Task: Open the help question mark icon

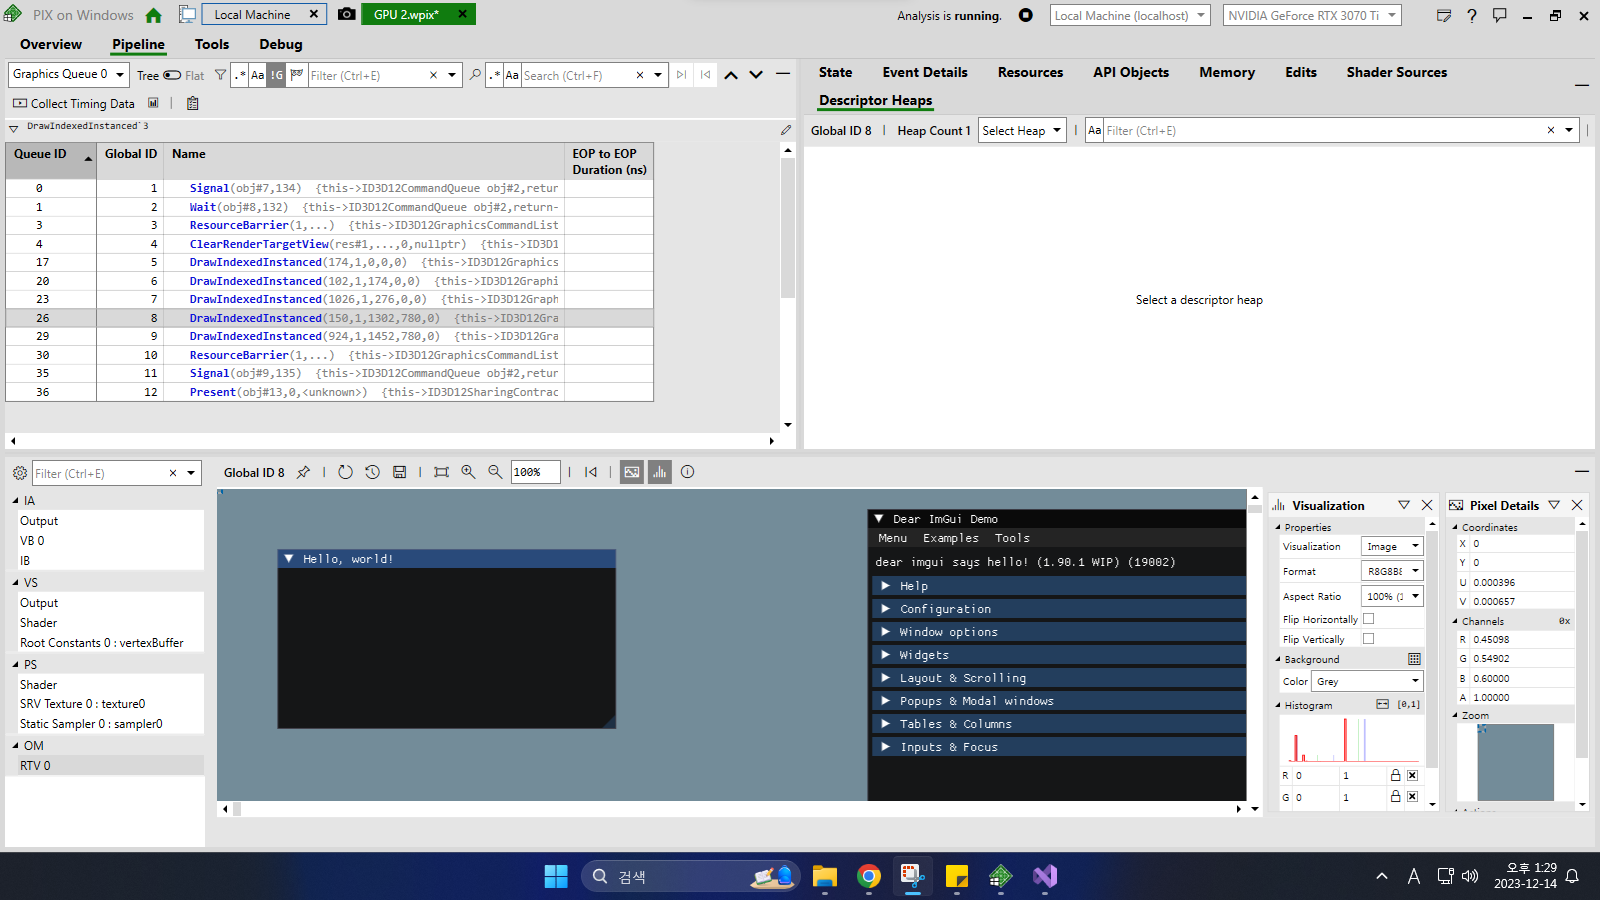Action: 1471,15
